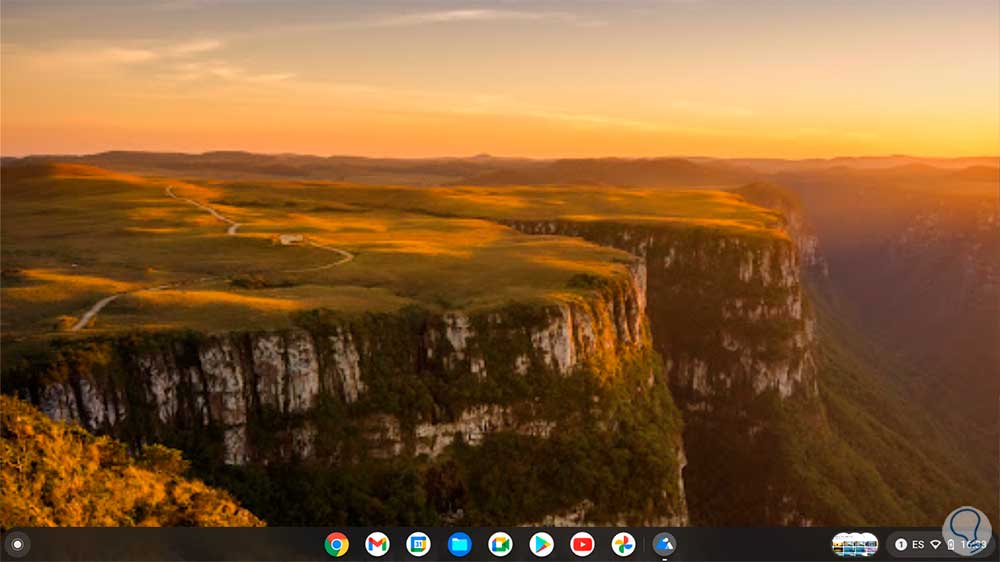The height and width of the screenshot is (562, 1000).
Task: Open Gmail from the shelf
Action: coord(378,544)
